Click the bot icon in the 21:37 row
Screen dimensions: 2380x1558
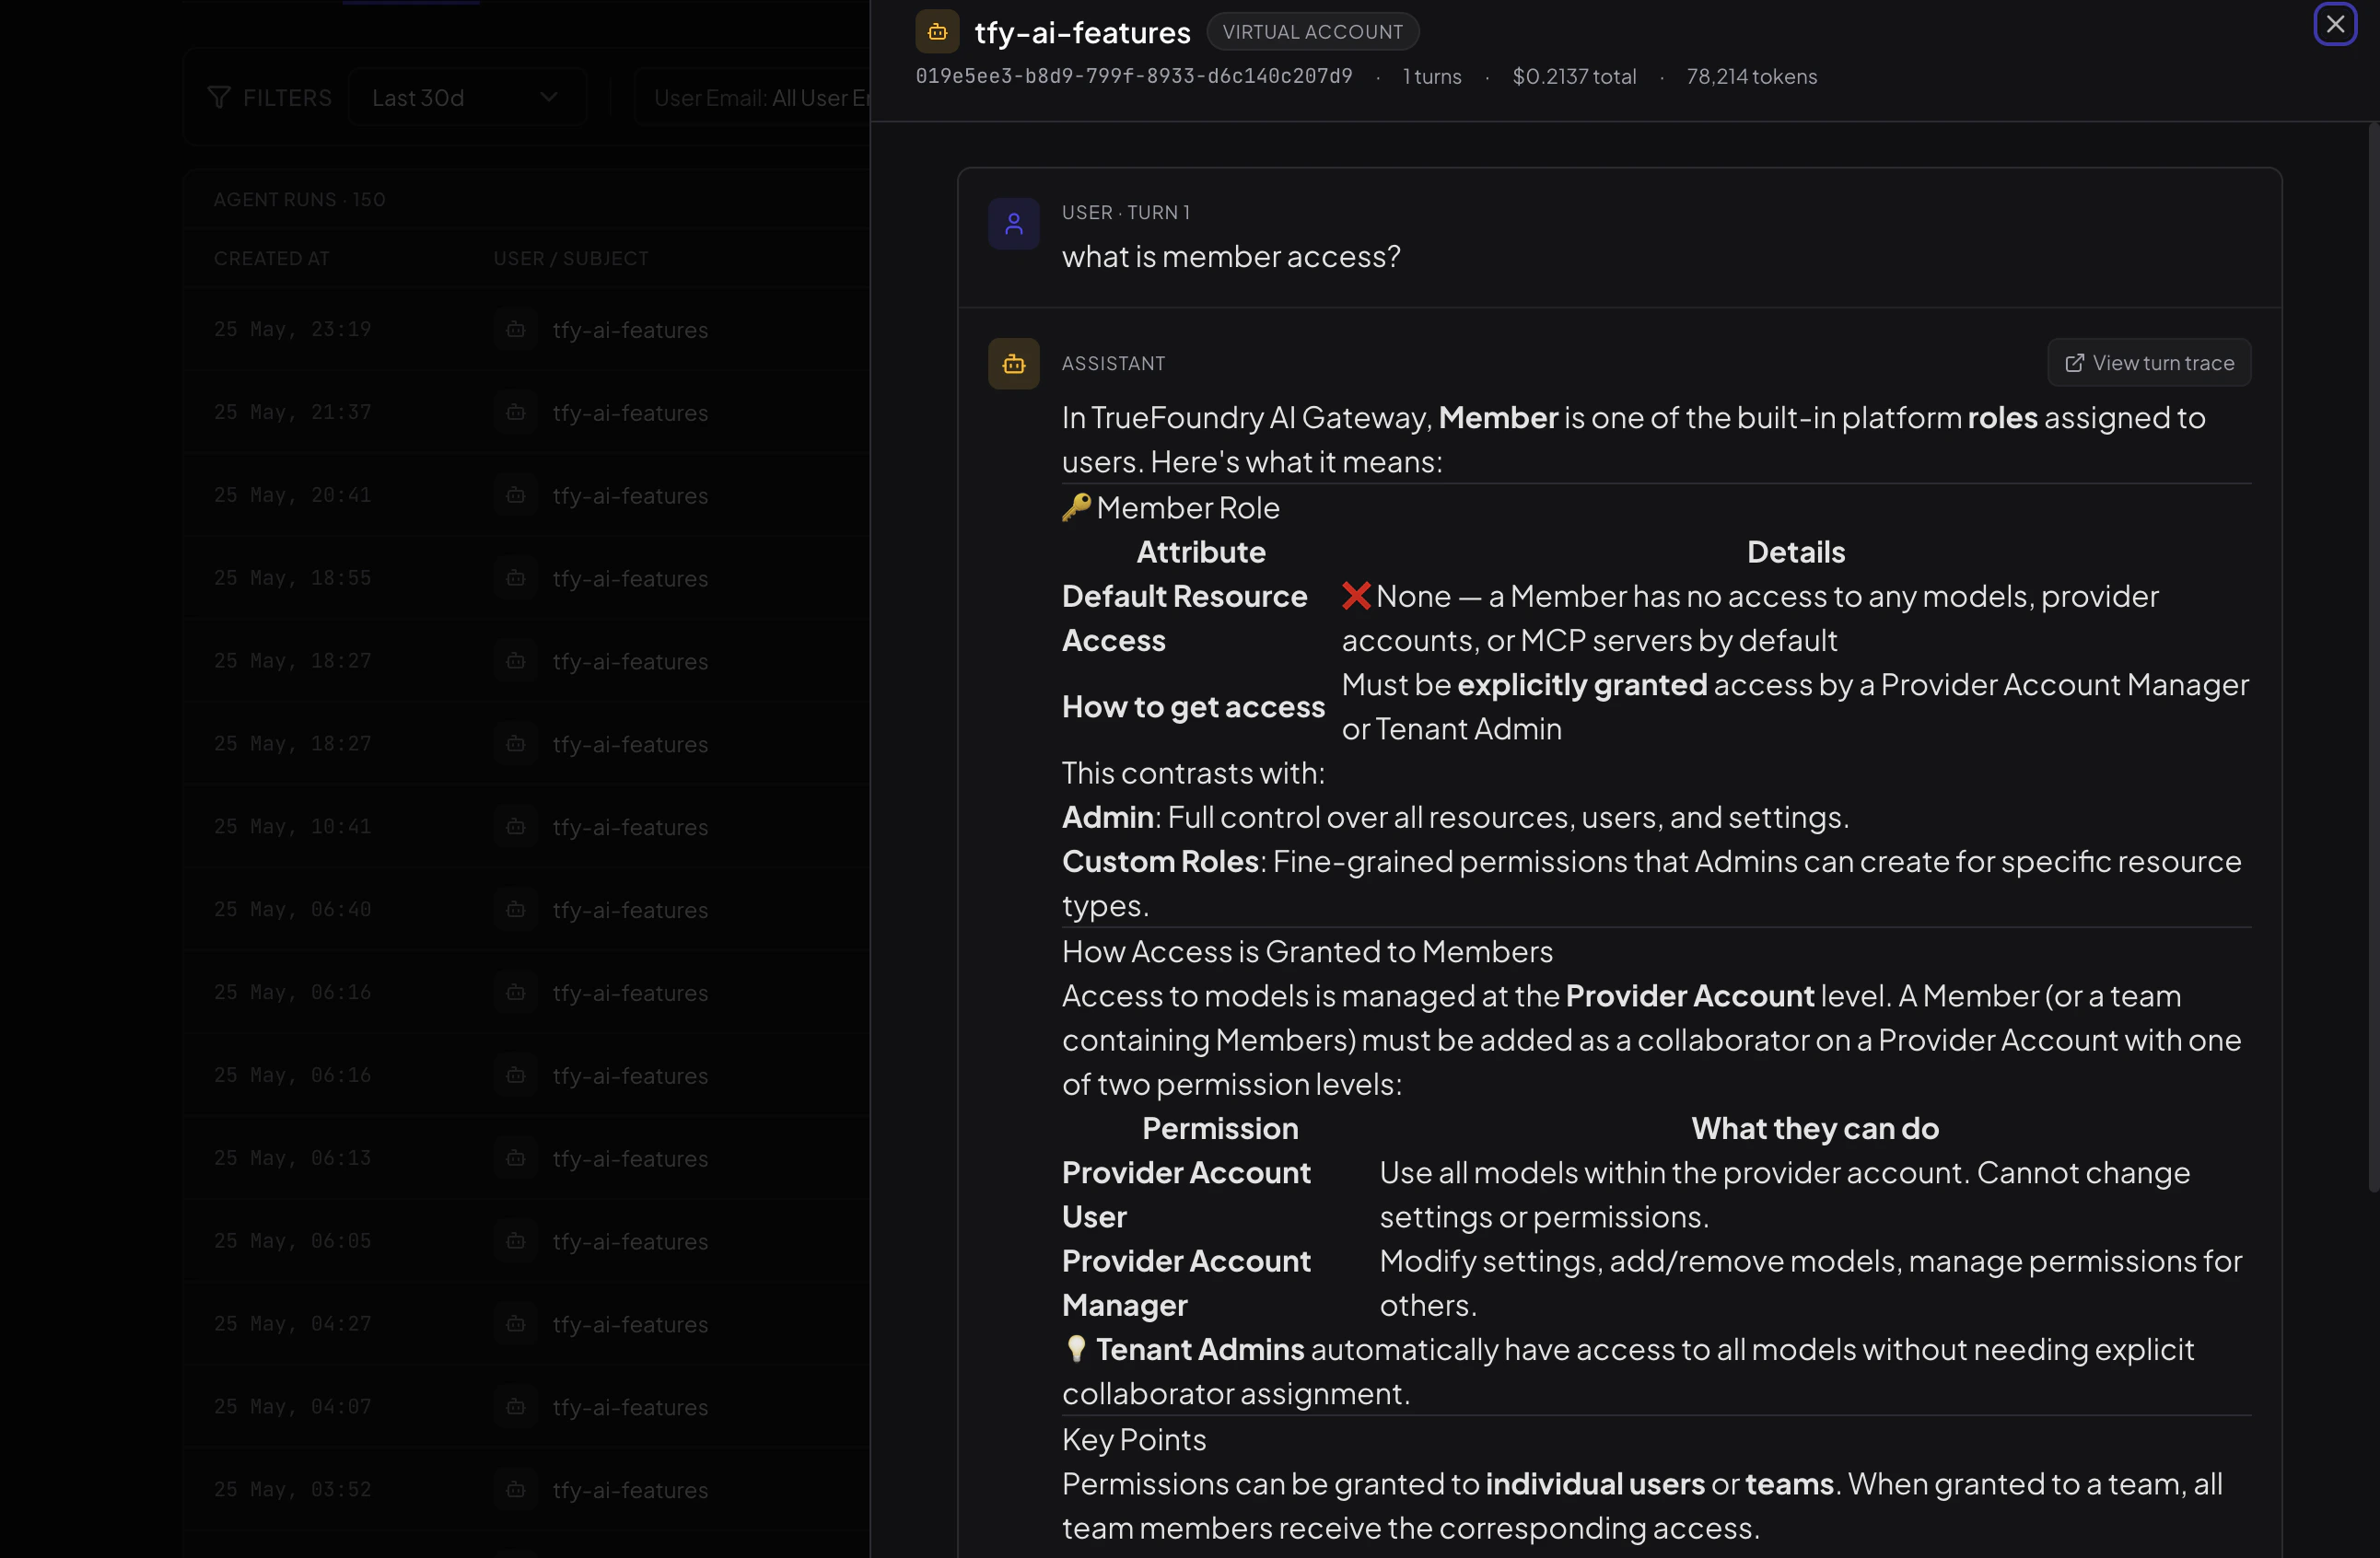515,412
